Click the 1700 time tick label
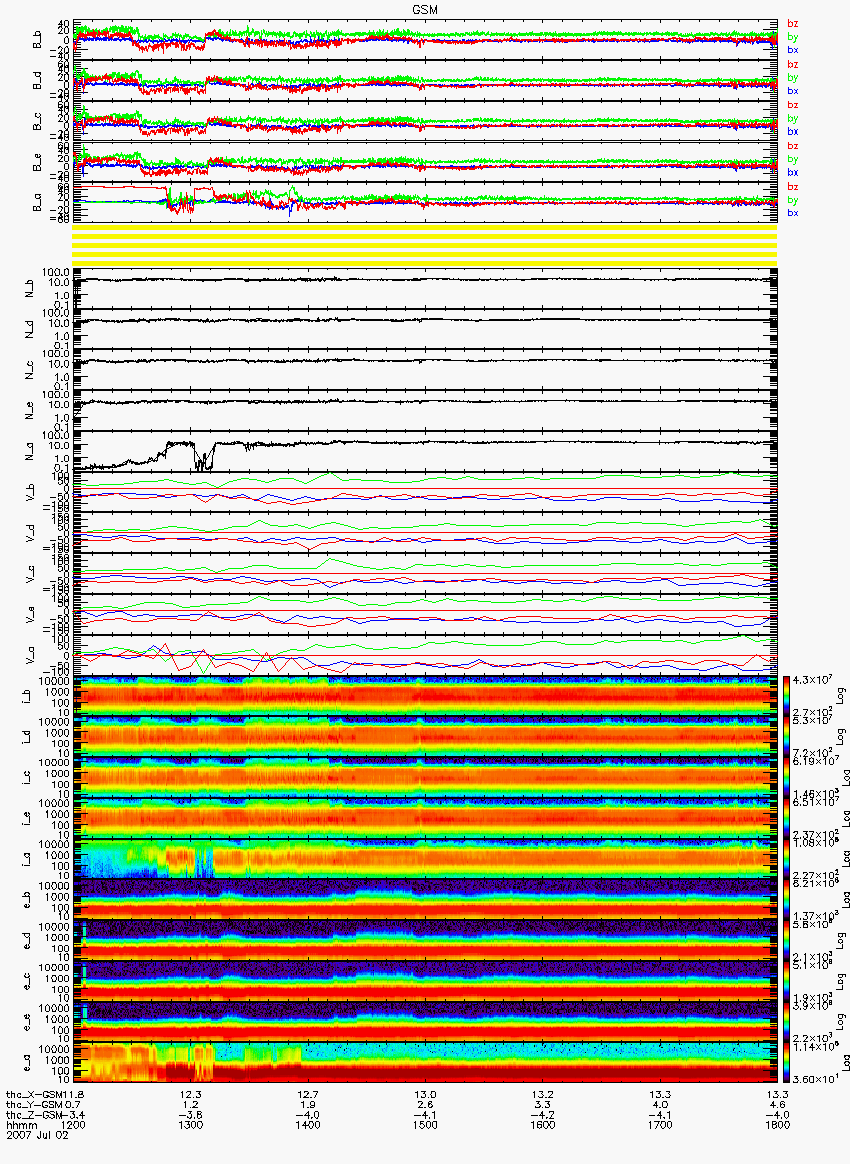Viewport: 850px width, 1164px height. pos(660,1125)
